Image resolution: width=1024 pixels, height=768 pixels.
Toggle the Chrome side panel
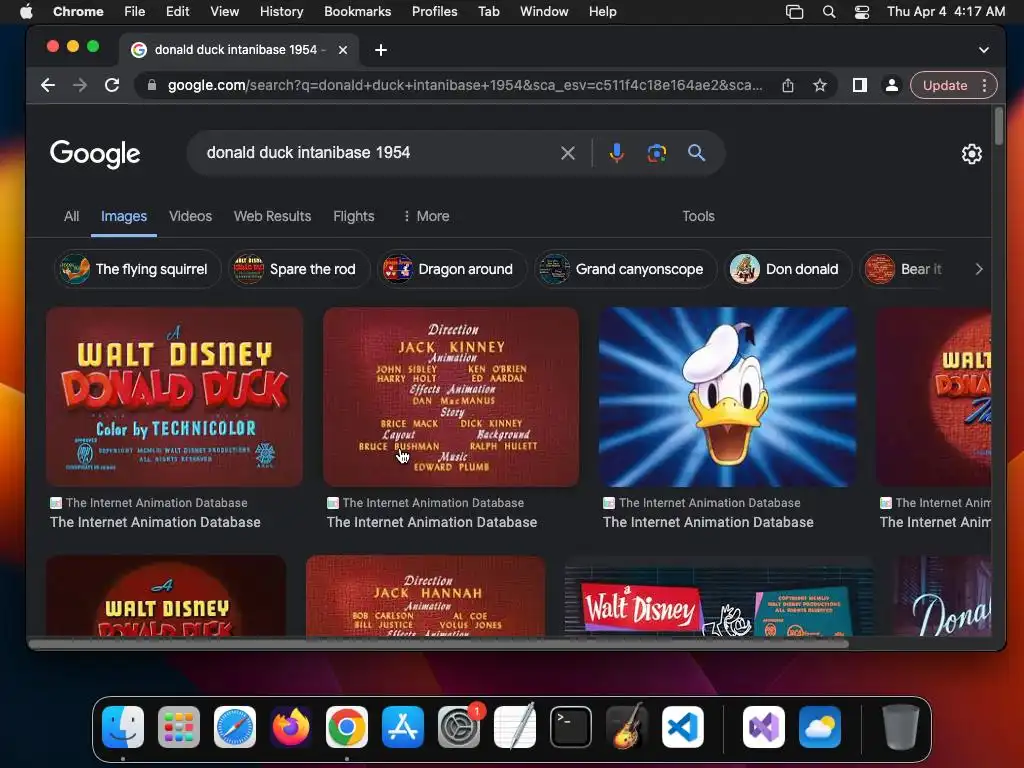[x=859, y=86]
